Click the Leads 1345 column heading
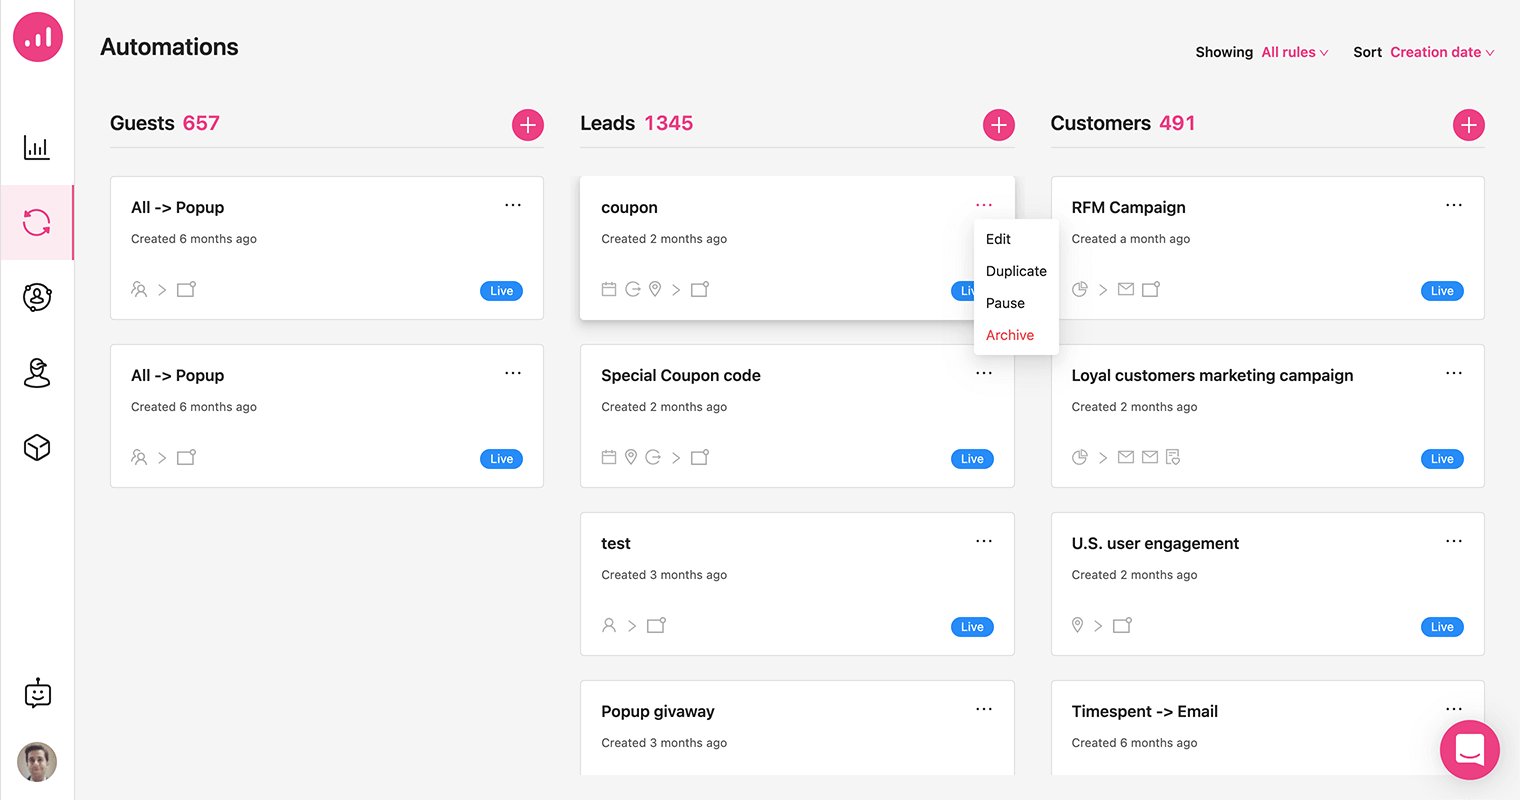This screenshot has width=1520, height=800. point(637,123)
